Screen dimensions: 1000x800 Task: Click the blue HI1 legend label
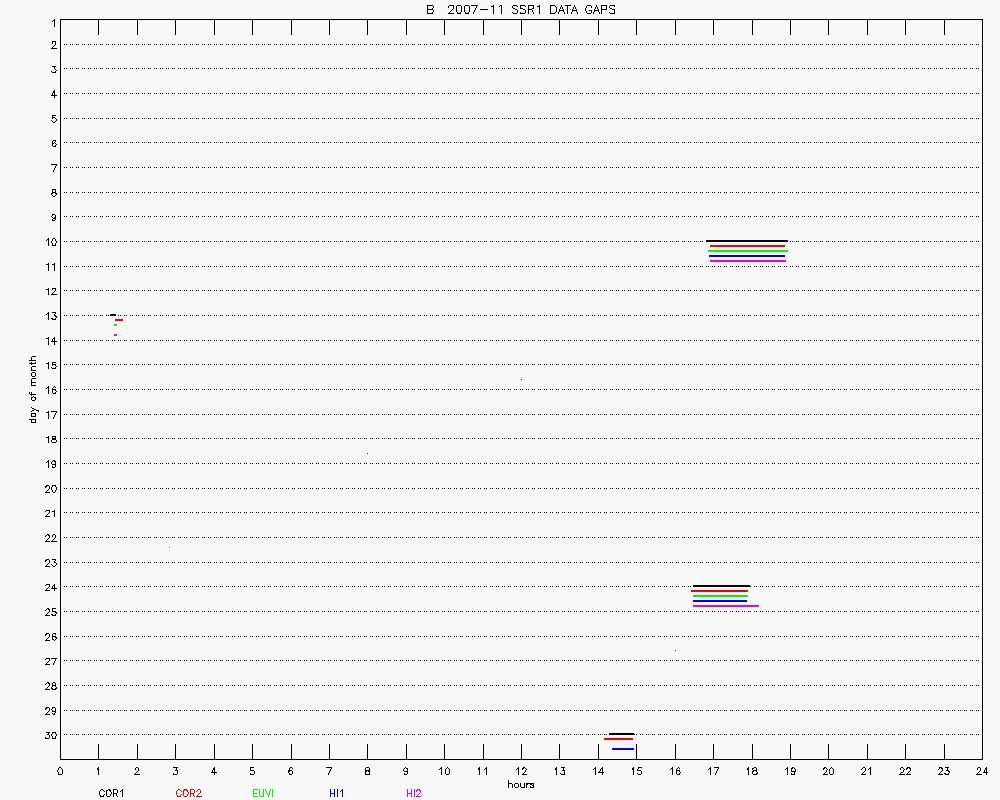pyautogui.click(x=337, y=793)
